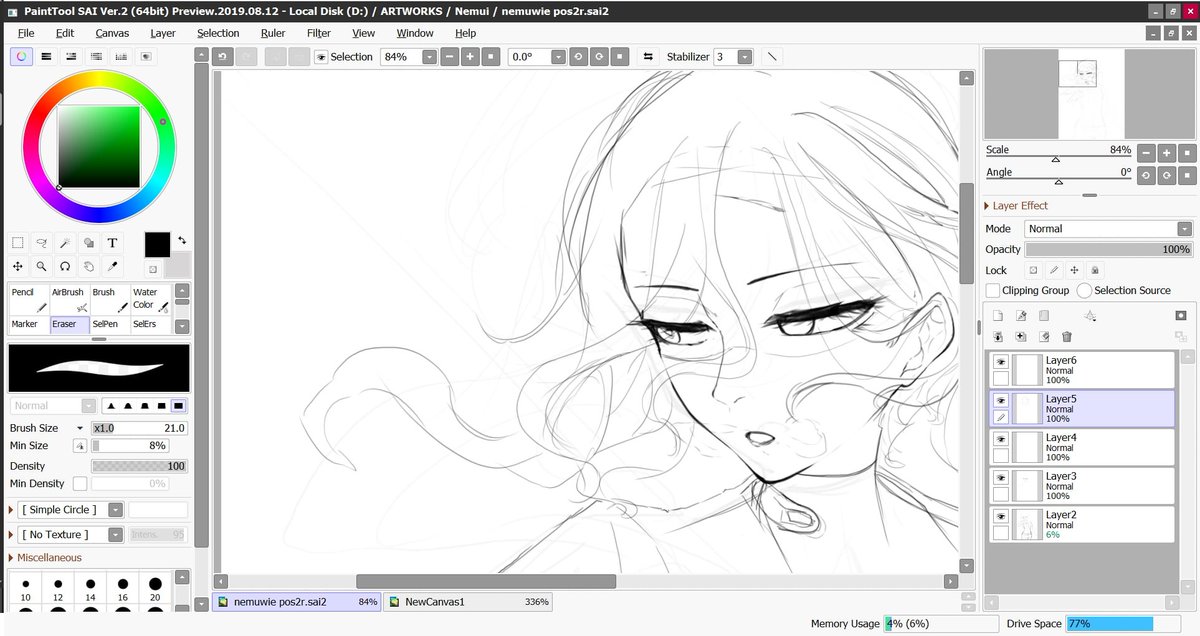1200x636 pixels.
Task: Select the move layer tool
Action: pyautogui.click(x=18, y=266)
